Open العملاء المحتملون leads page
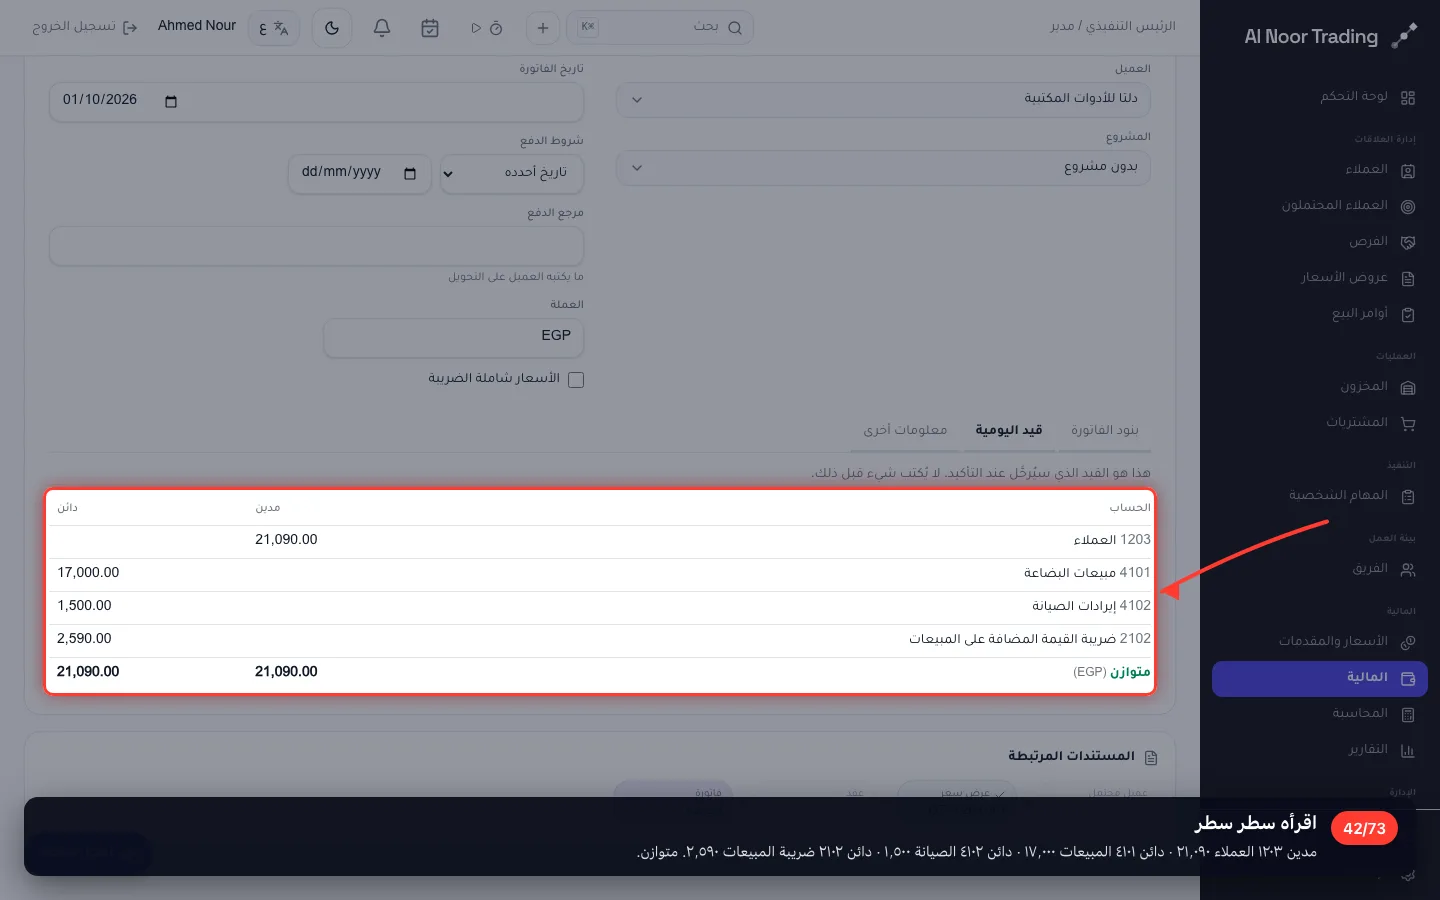Viewport: 1440px width, 900px height. [1320, 206]
